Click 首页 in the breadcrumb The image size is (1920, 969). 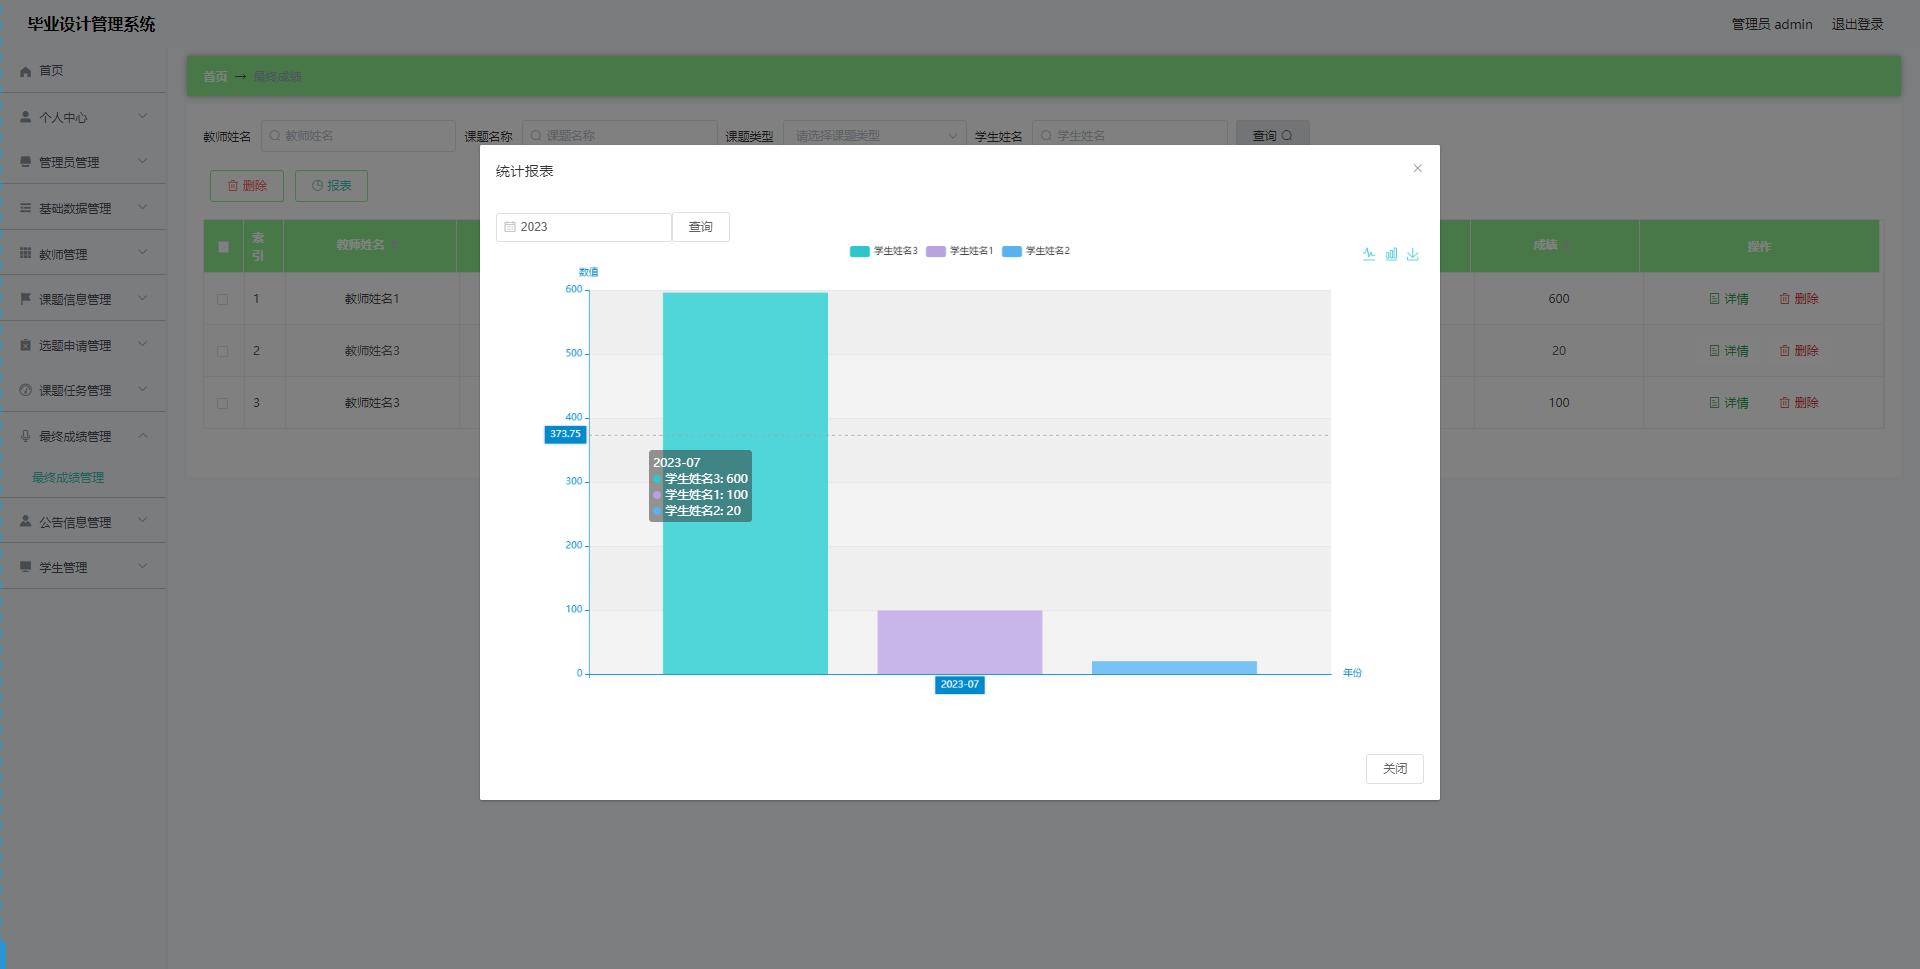[215, 77]
